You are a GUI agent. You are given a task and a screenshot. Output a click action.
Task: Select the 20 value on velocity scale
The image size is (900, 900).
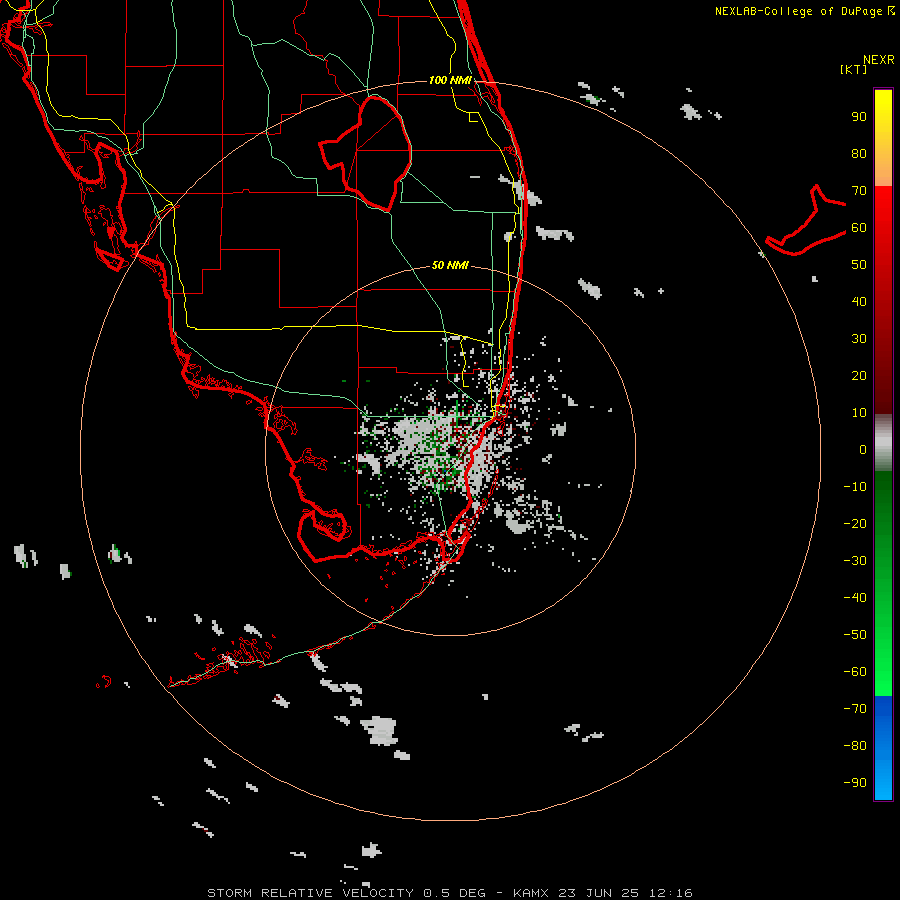(x=859, y=376)
